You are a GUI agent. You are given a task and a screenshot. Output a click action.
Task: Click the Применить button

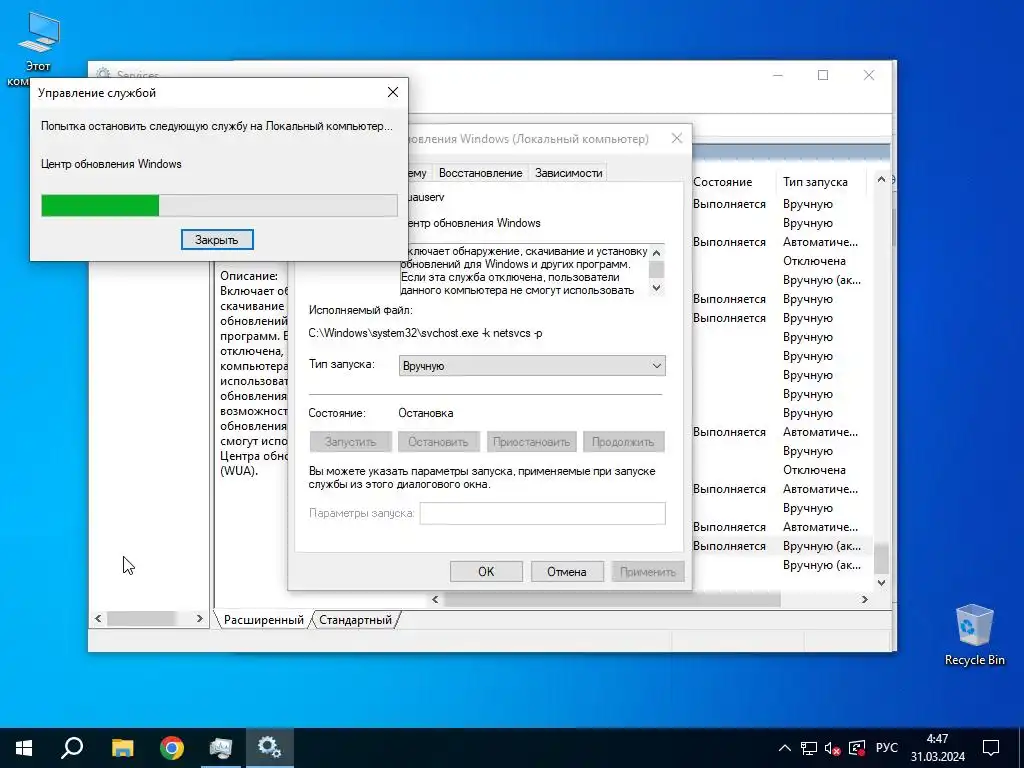coord(647,571)
